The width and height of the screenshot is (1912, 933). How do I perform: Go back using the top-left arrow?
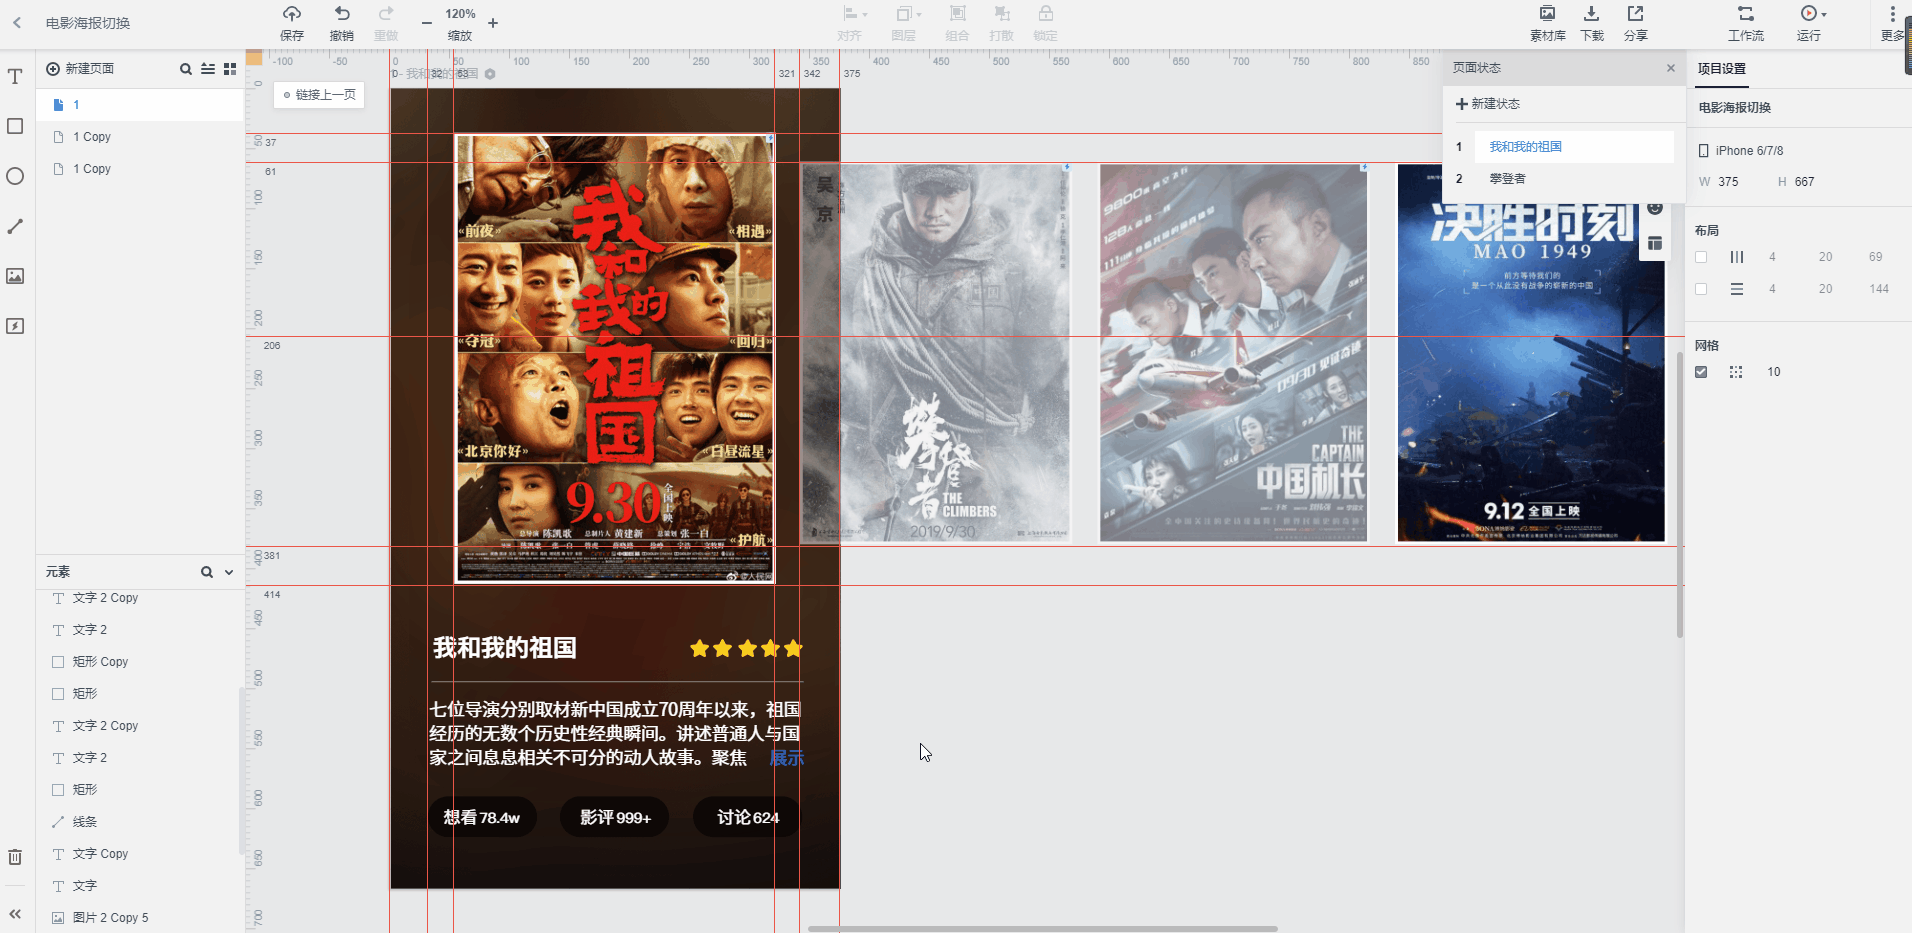[x=17, y=22]
